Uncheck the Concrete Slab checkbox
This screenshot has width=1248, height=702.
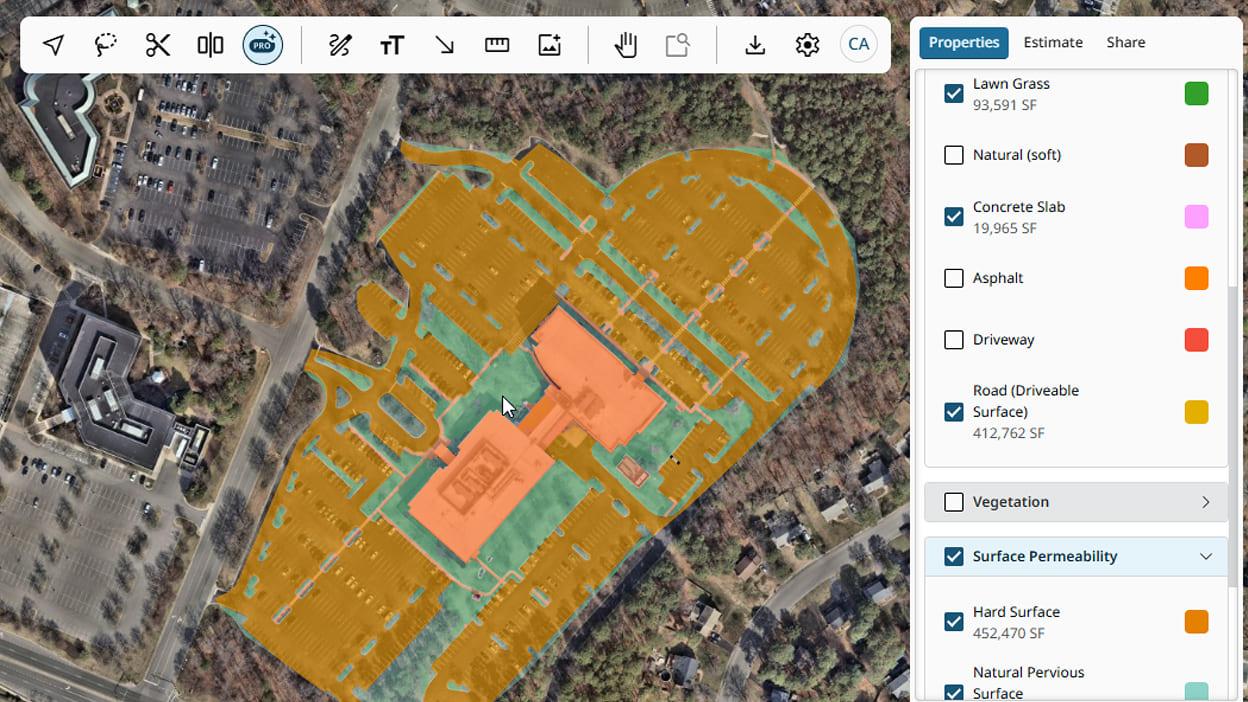[x=954, y=217]
